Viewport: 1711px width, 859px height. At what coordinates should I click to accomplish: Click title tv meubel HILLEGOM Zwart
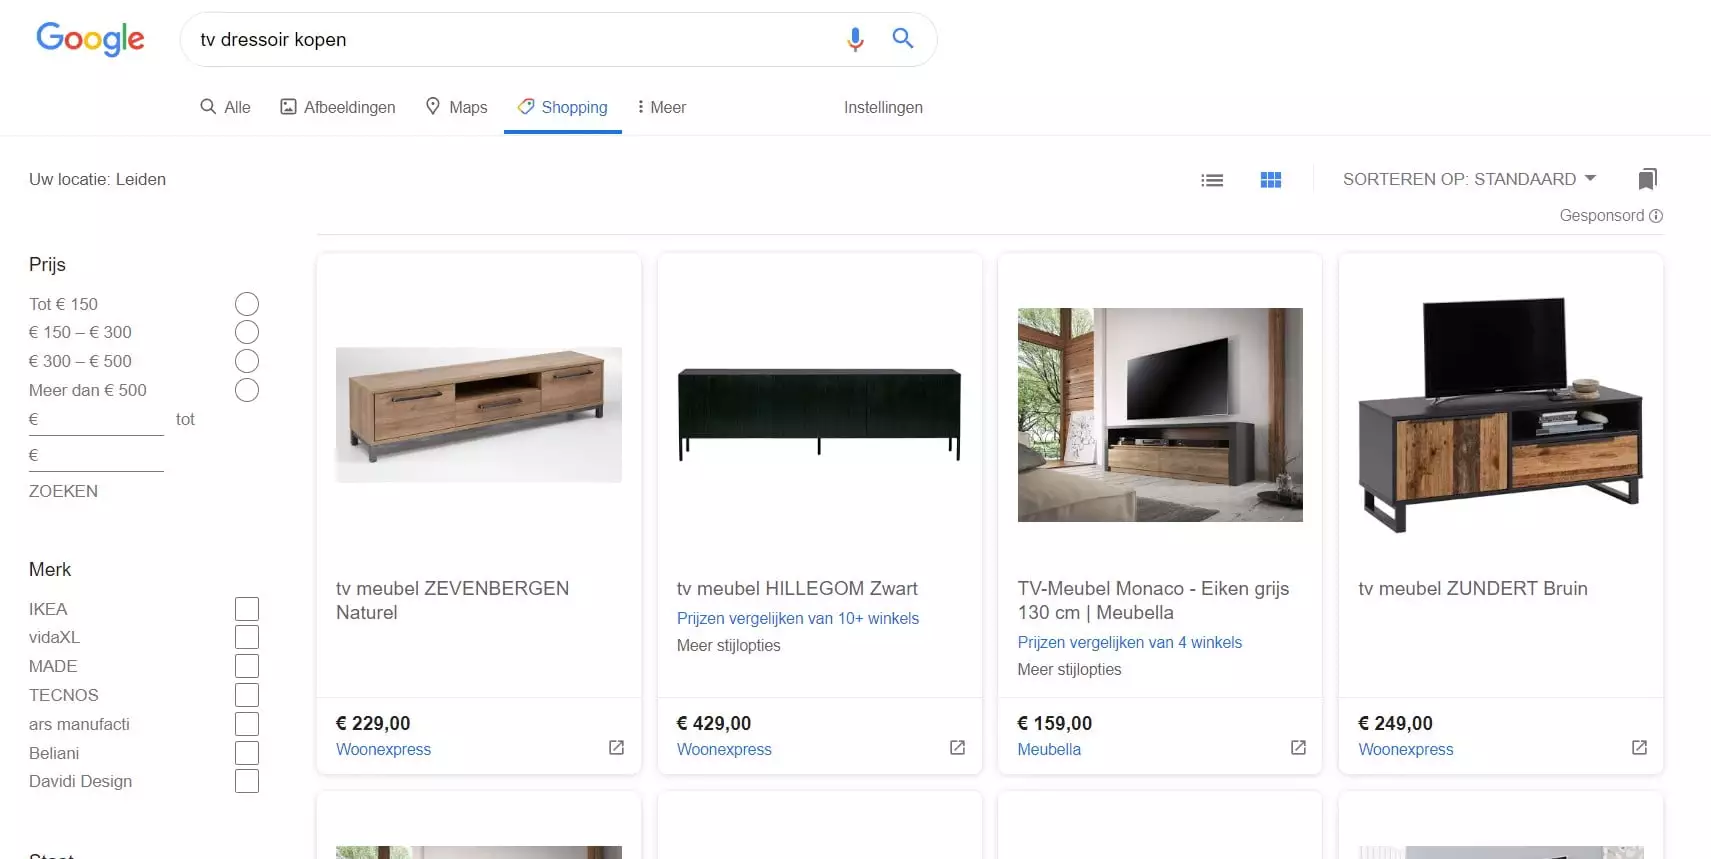pos(797,588)
